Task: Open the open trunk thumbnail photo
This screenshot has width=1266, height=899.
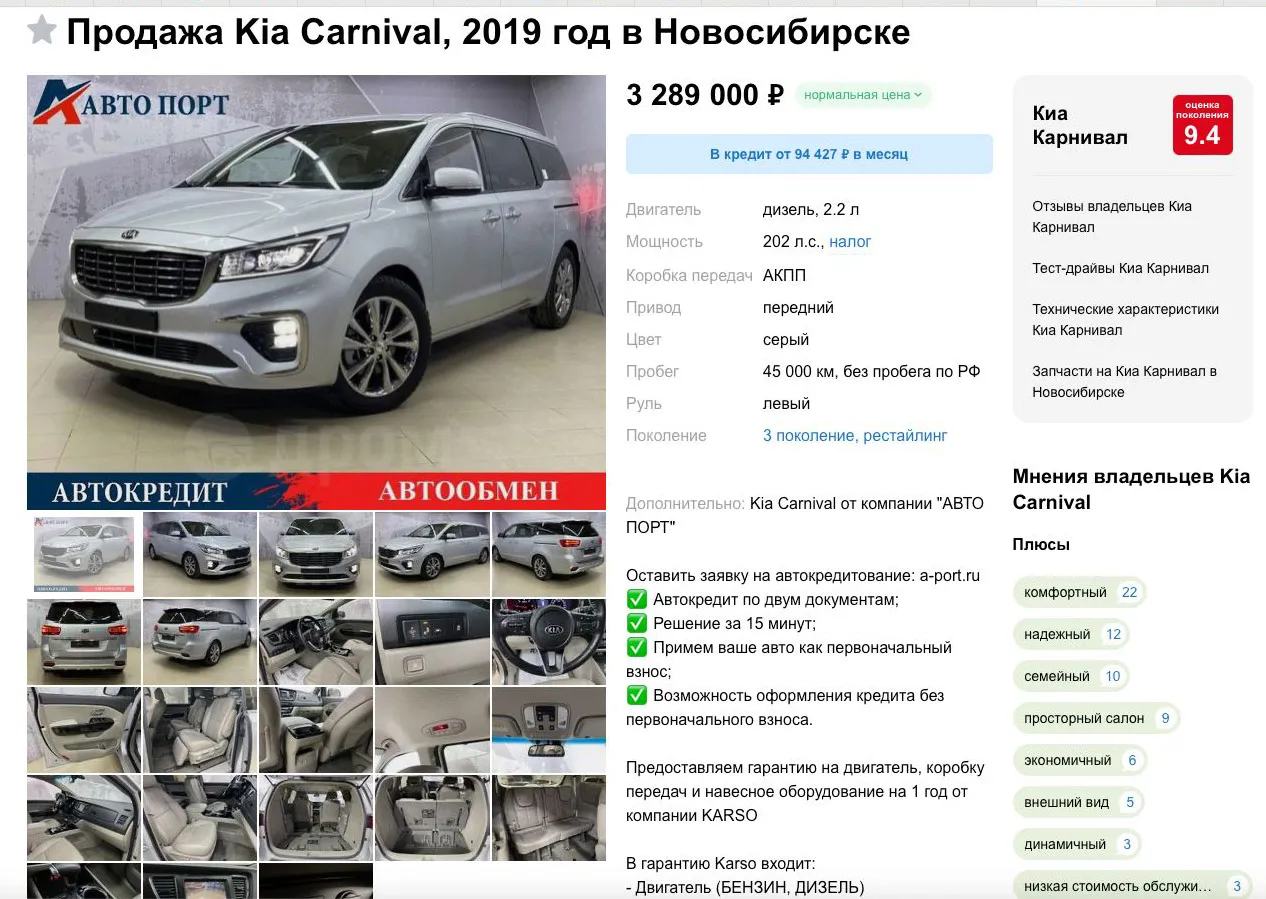Action: pyautogui.click(x=316, y=818)
